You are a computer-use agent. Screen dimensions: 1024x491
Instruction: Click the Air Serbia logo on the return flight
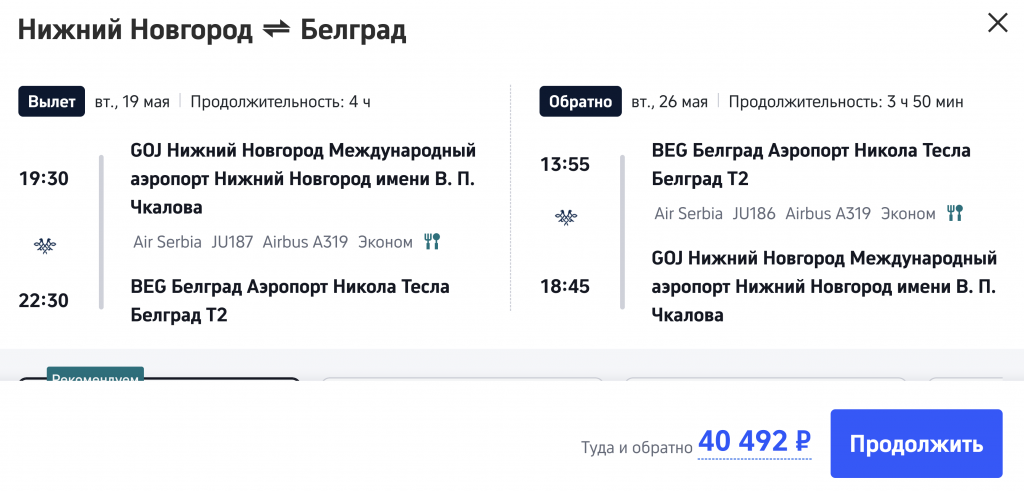(x=565, y=215)
